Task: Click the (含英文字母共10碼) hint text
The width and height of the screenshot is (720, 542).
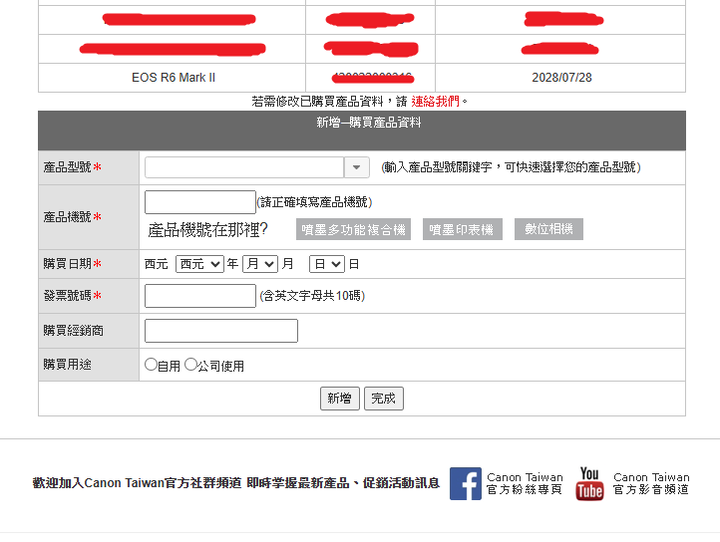Action: pos(312,296)
